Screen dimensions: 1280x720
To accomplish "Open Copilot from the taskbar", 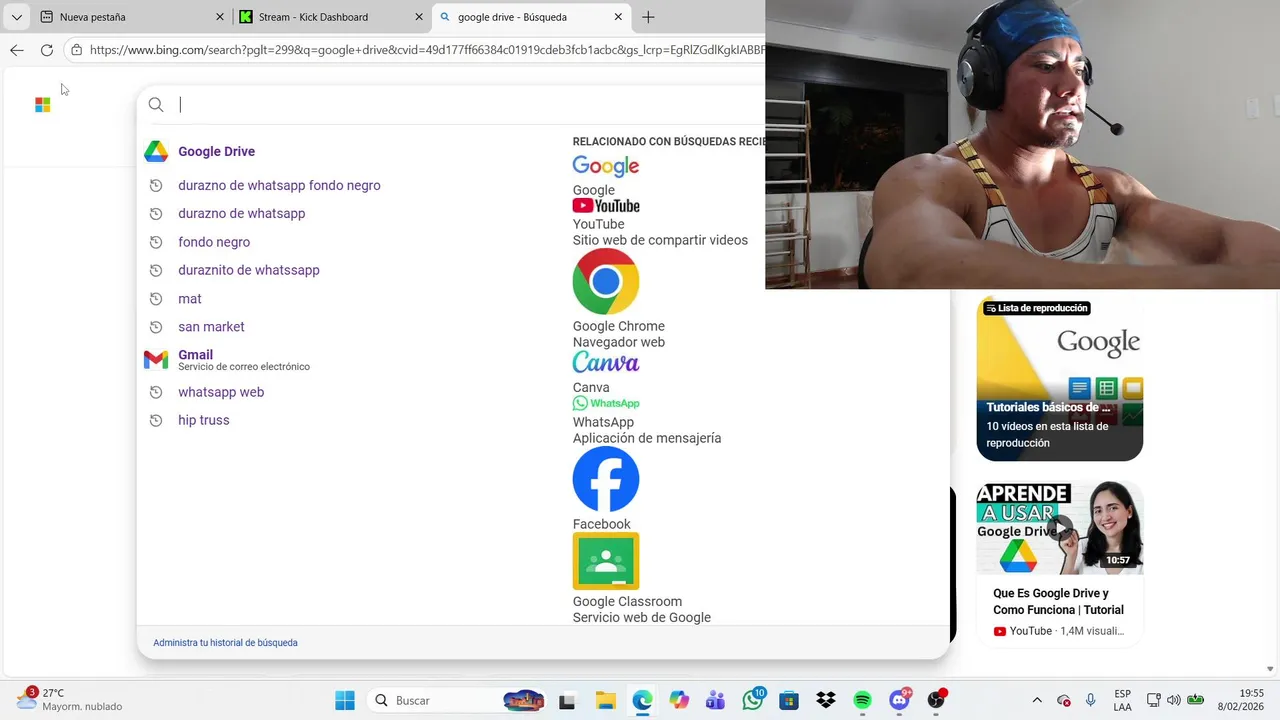I will [x=679, y=700].
